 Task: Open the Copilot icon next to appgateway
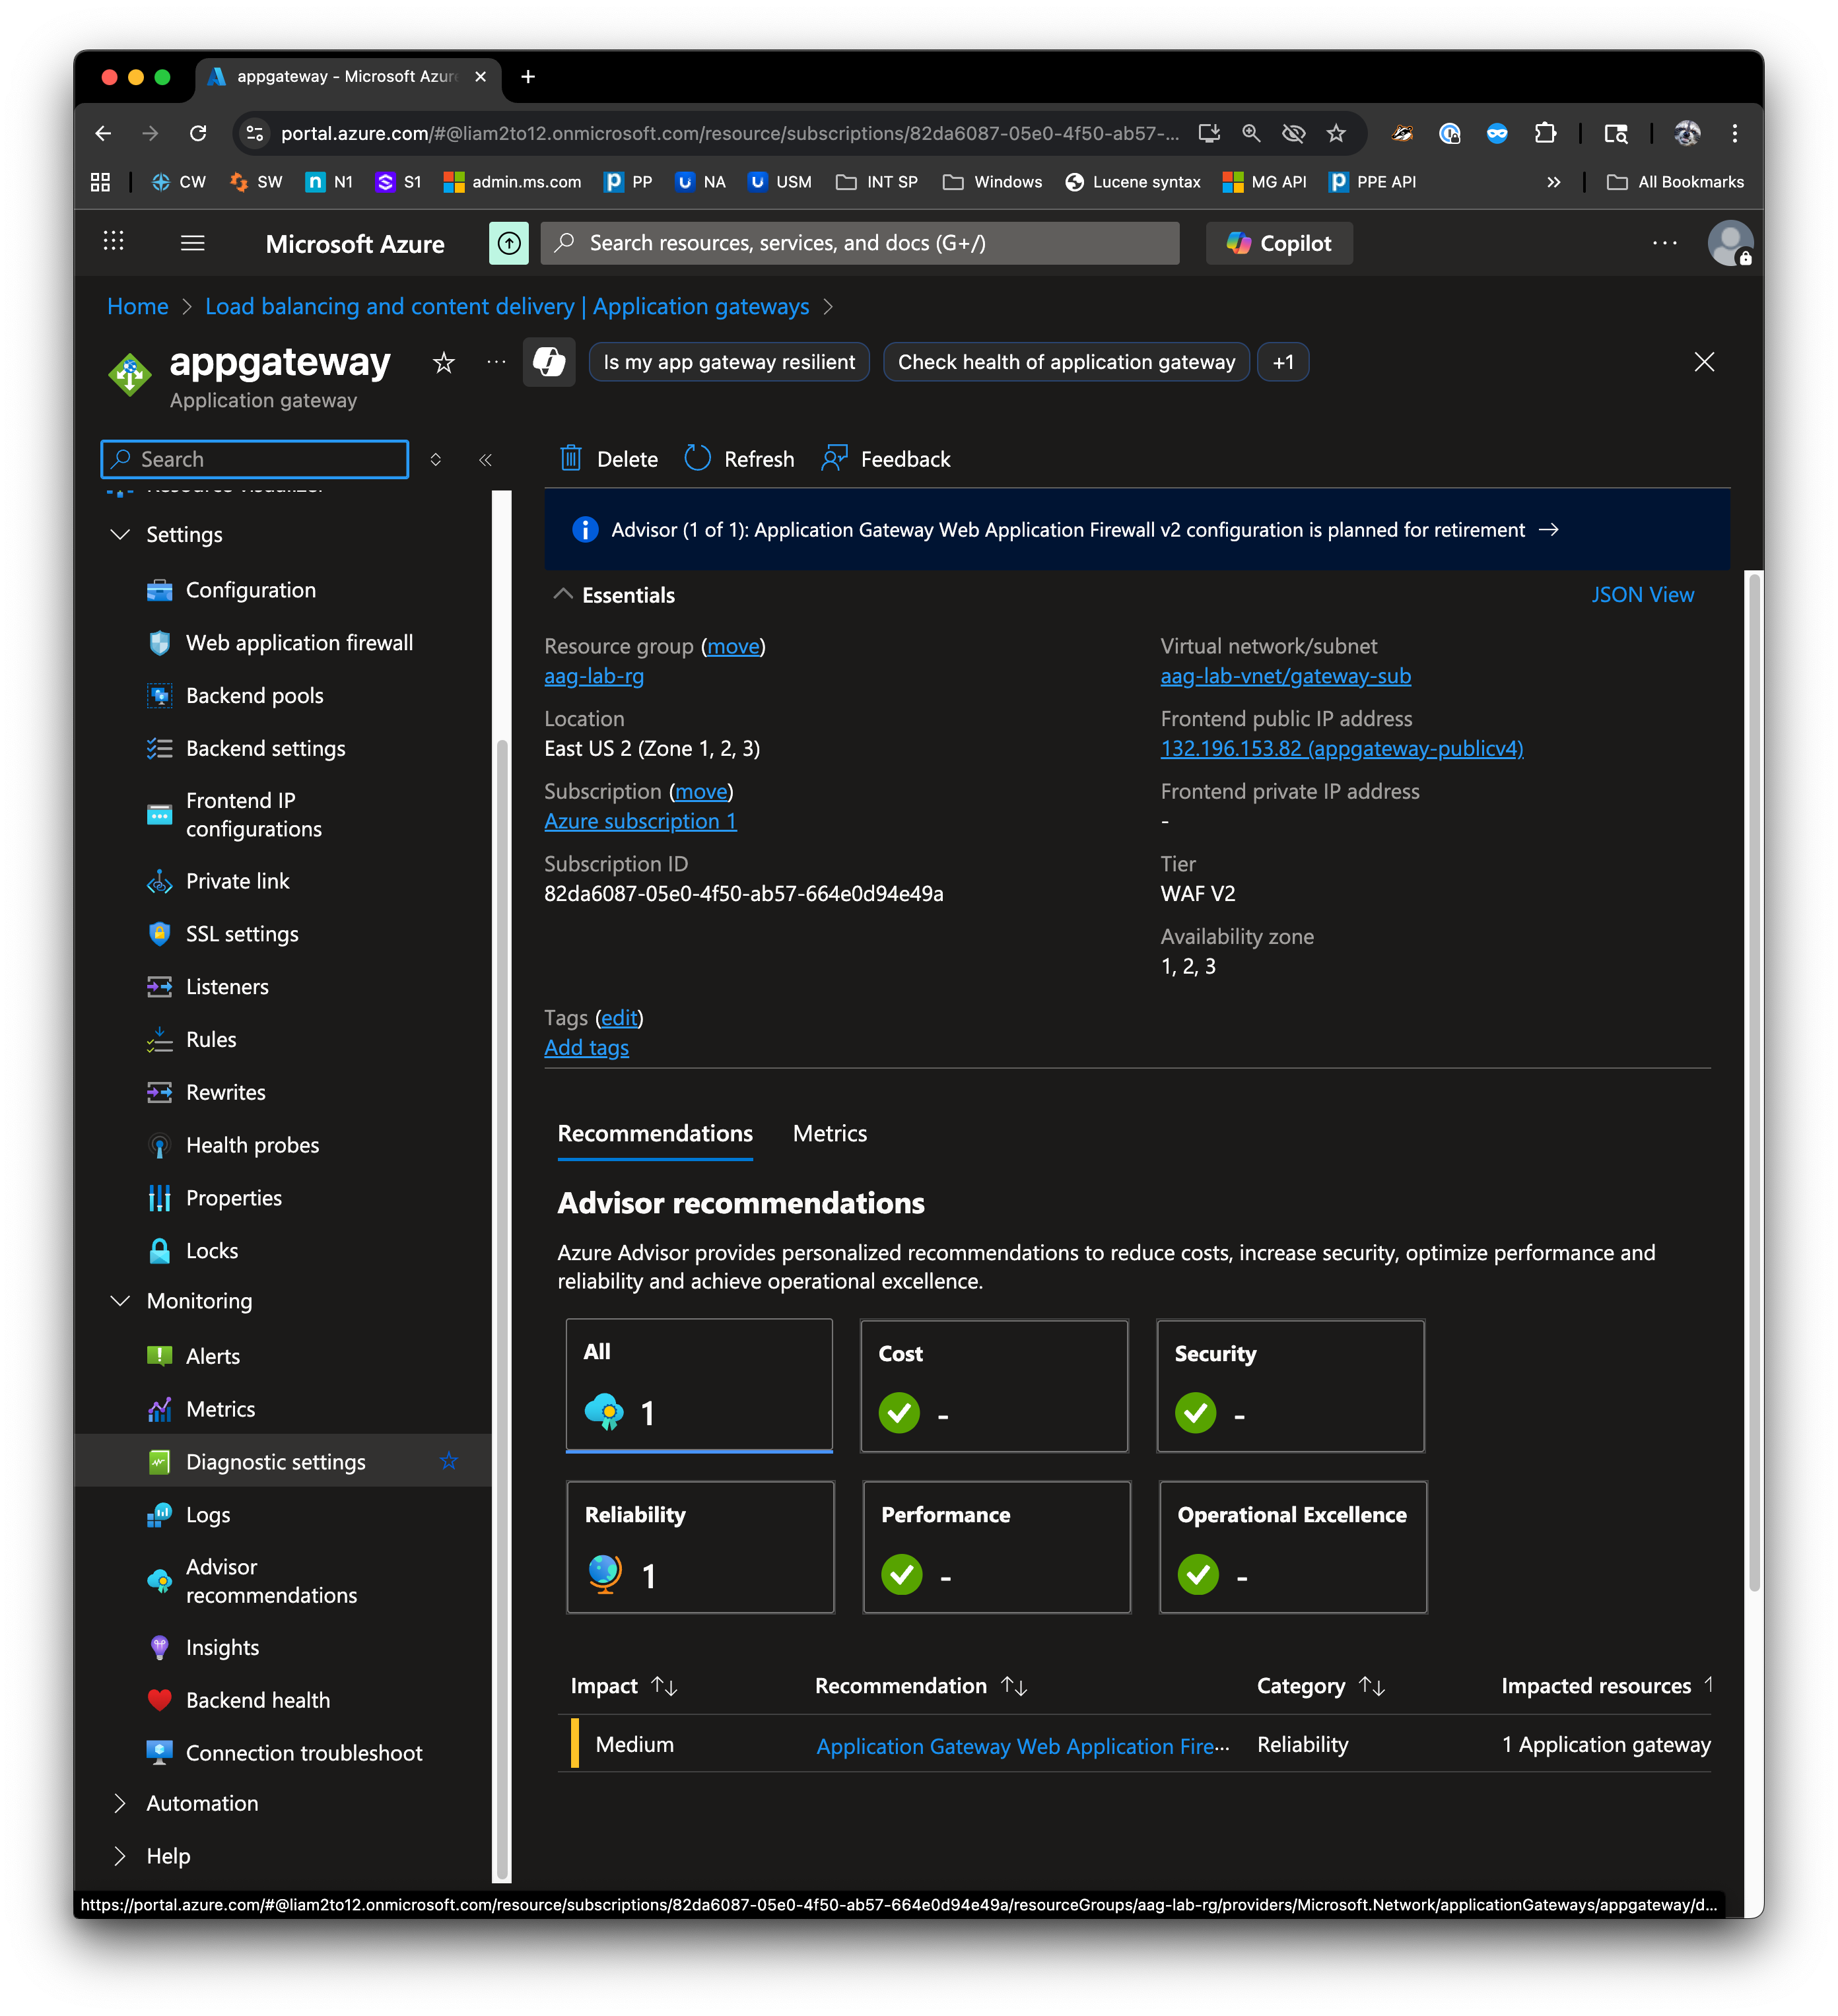(x=549, y=362)
